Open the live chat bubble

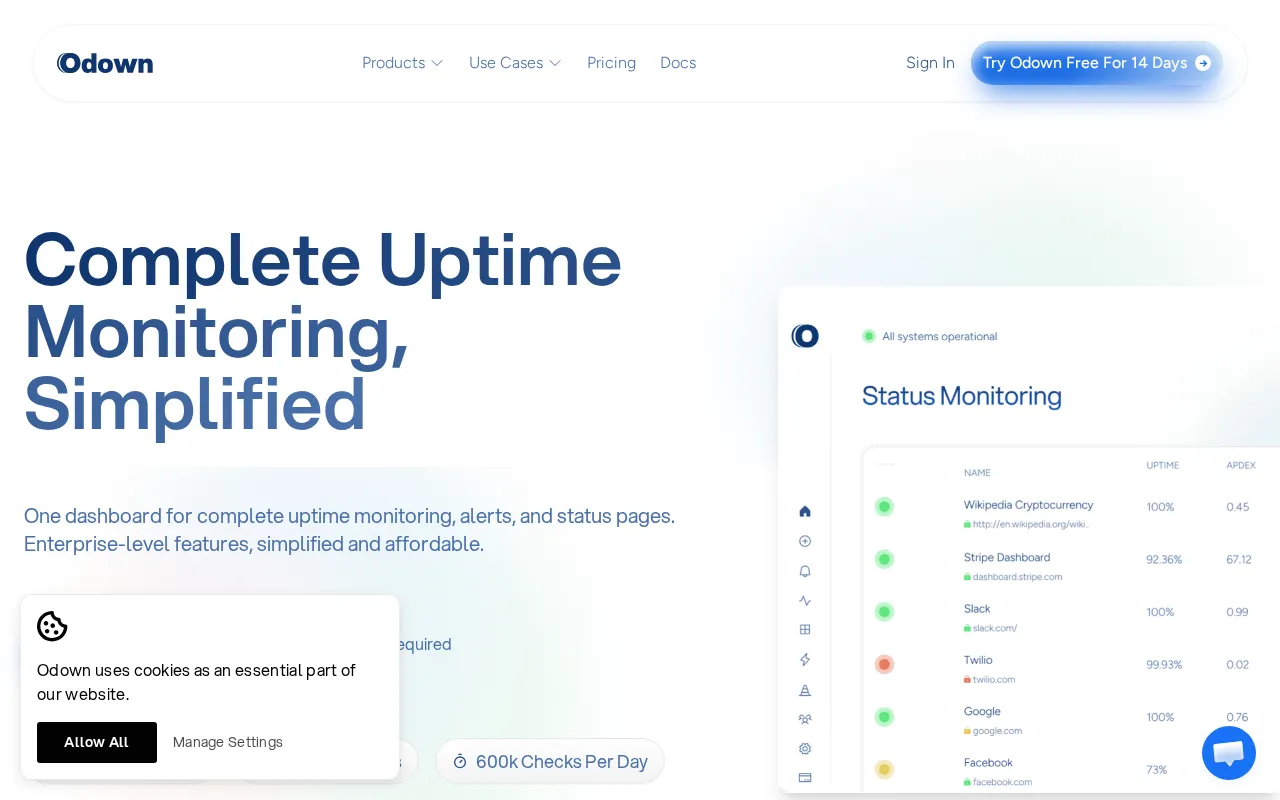click(x=1229, y=753)
